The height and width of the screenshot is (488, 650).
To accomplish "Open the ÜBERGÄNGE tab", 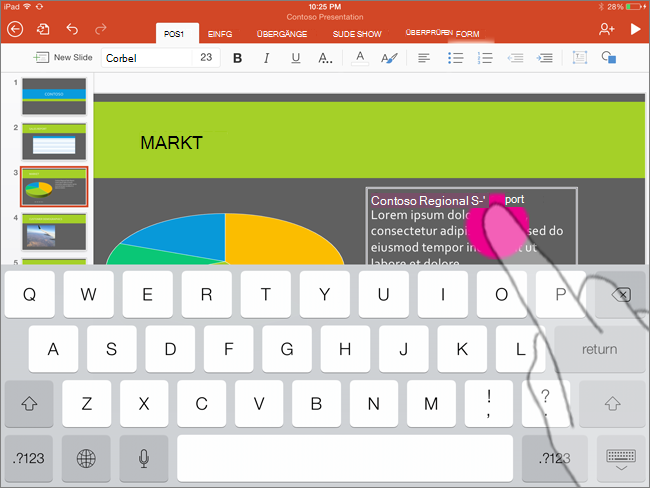I will tap(282, 34).
